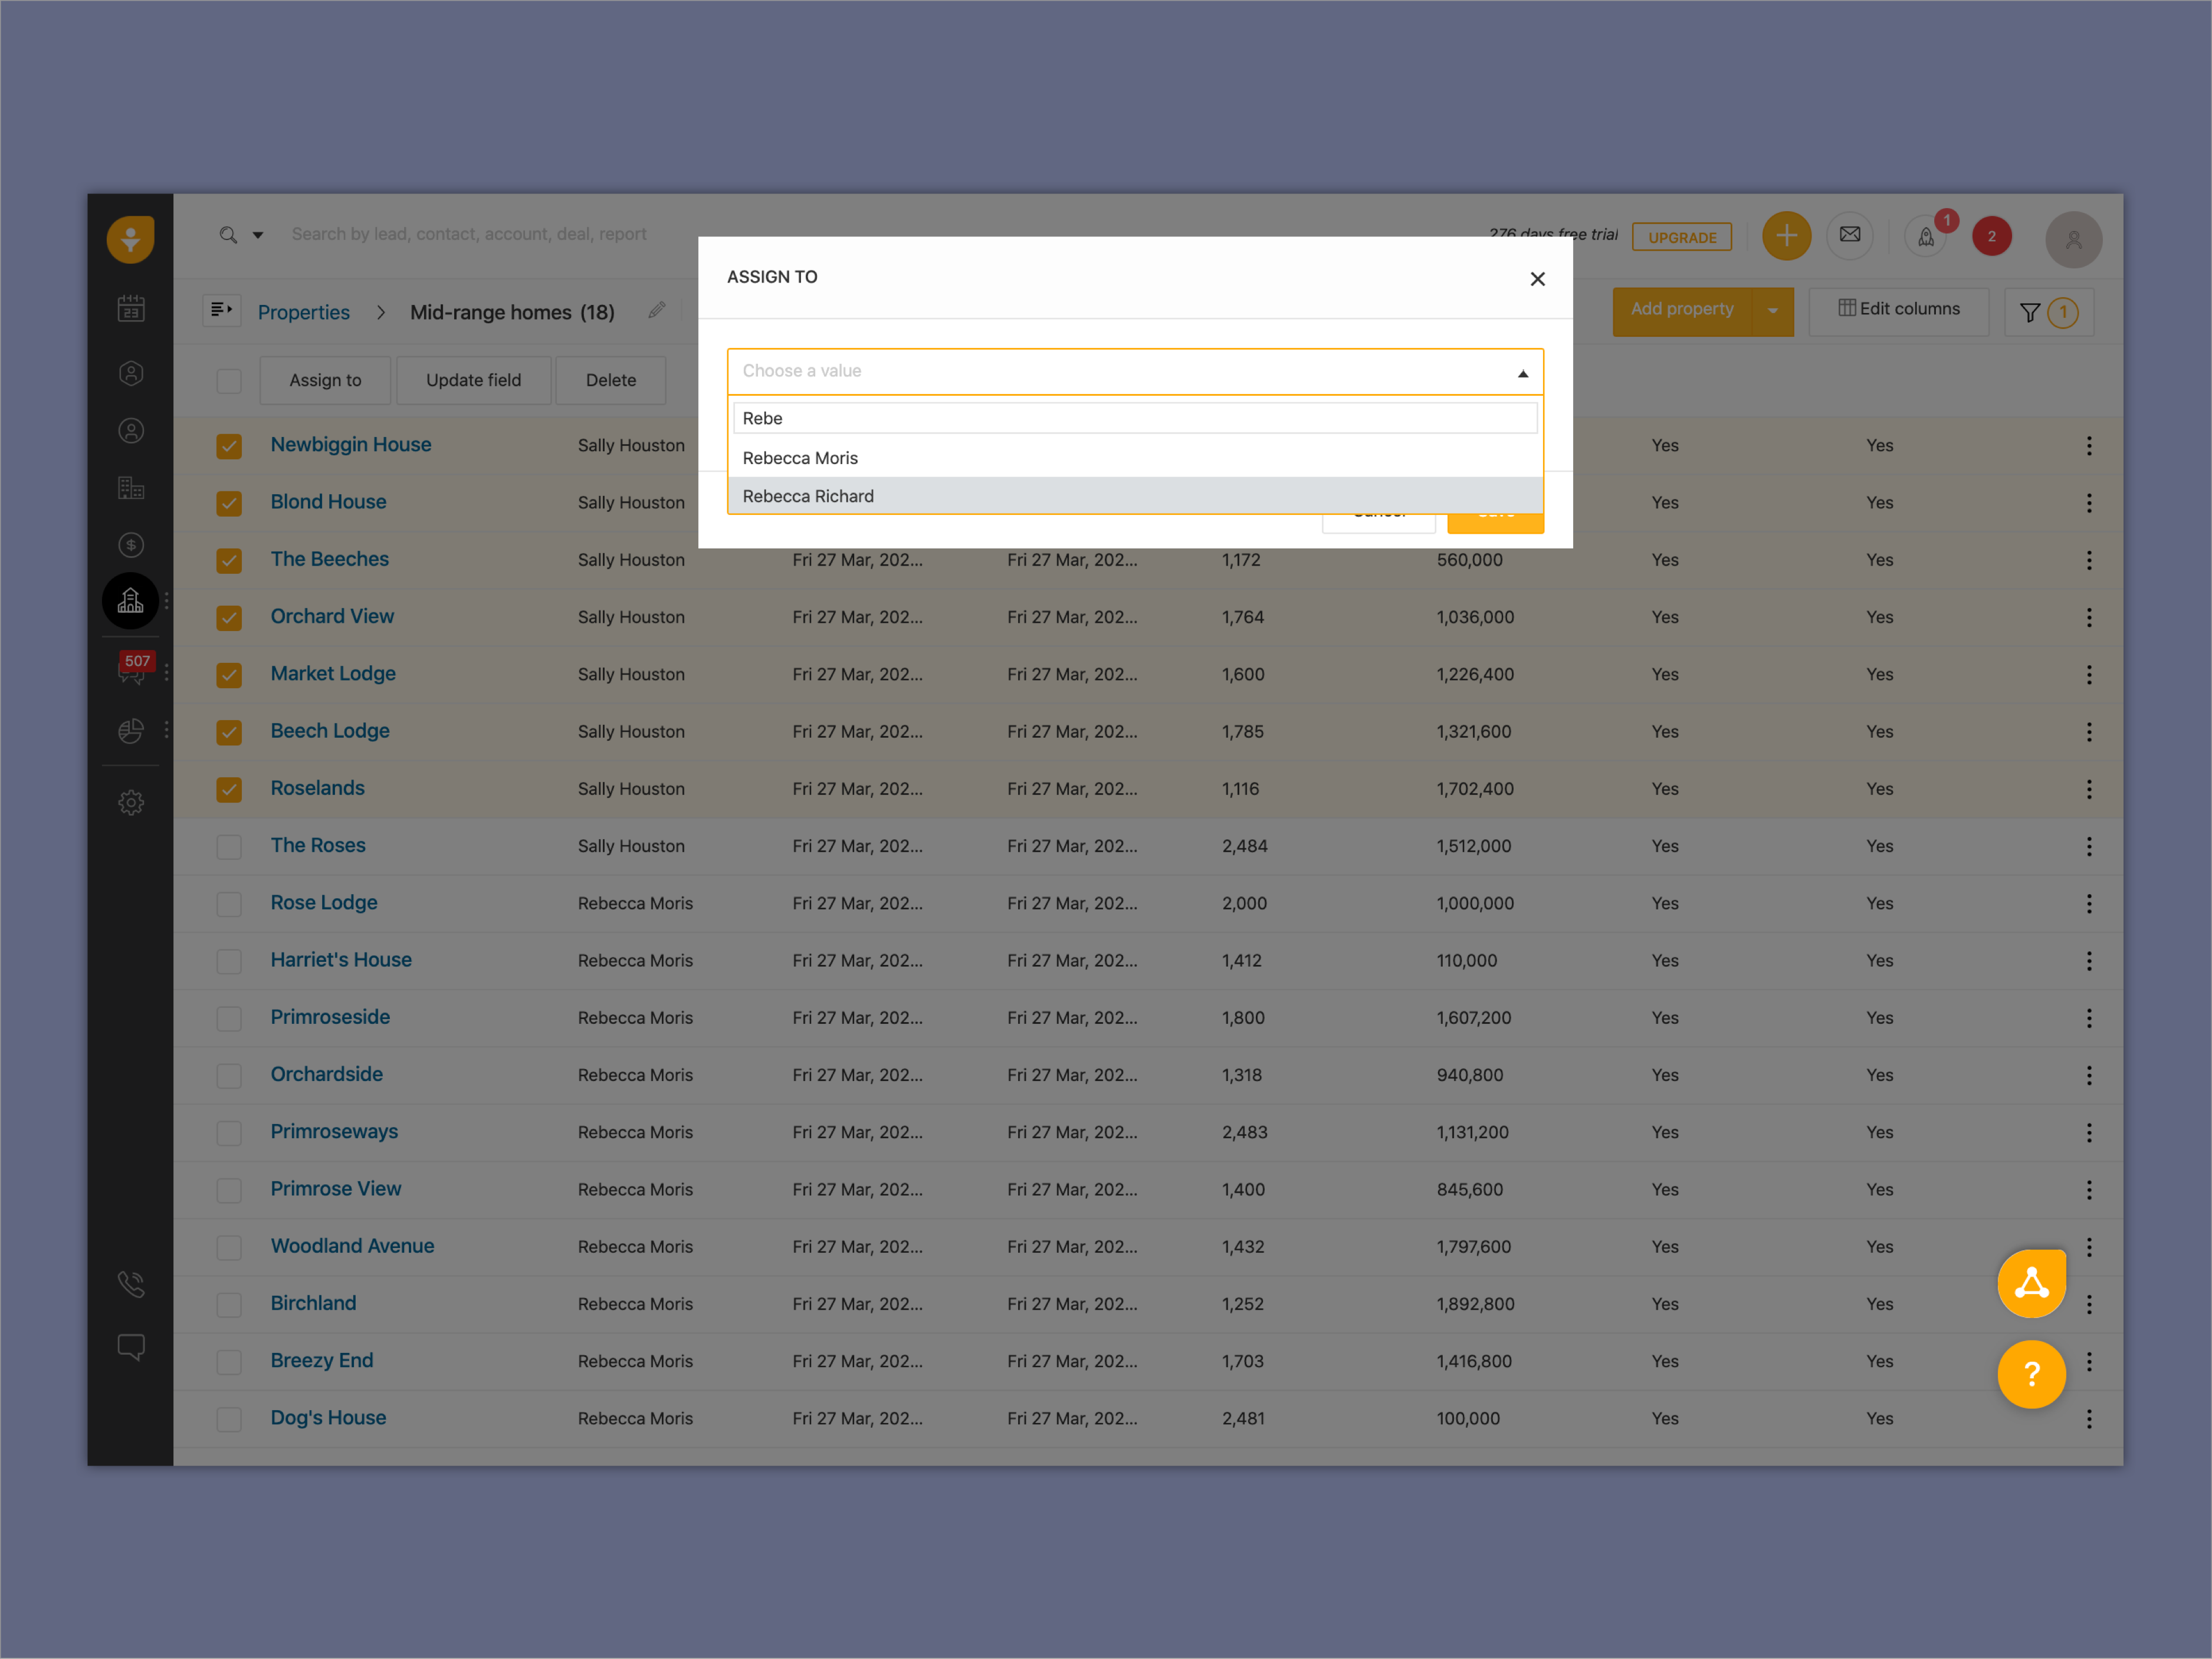Click the Update field button

tap(473, 380)
